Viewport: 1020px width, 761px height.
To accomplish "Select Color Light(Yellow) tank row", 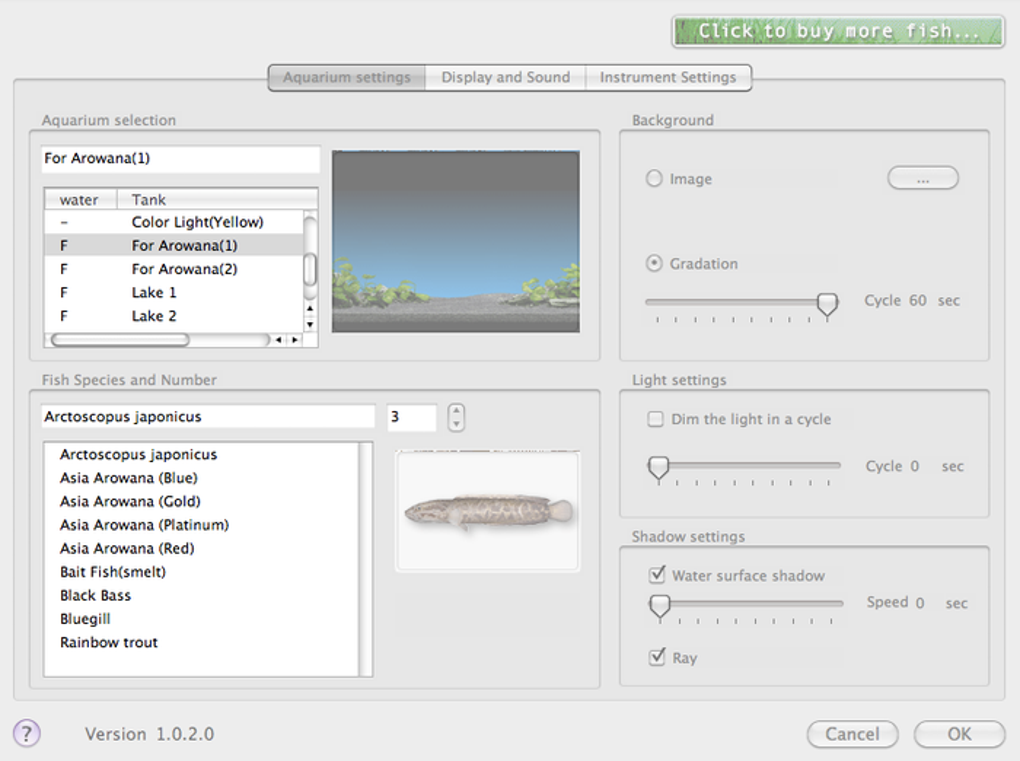I will [x=174, y=222].
